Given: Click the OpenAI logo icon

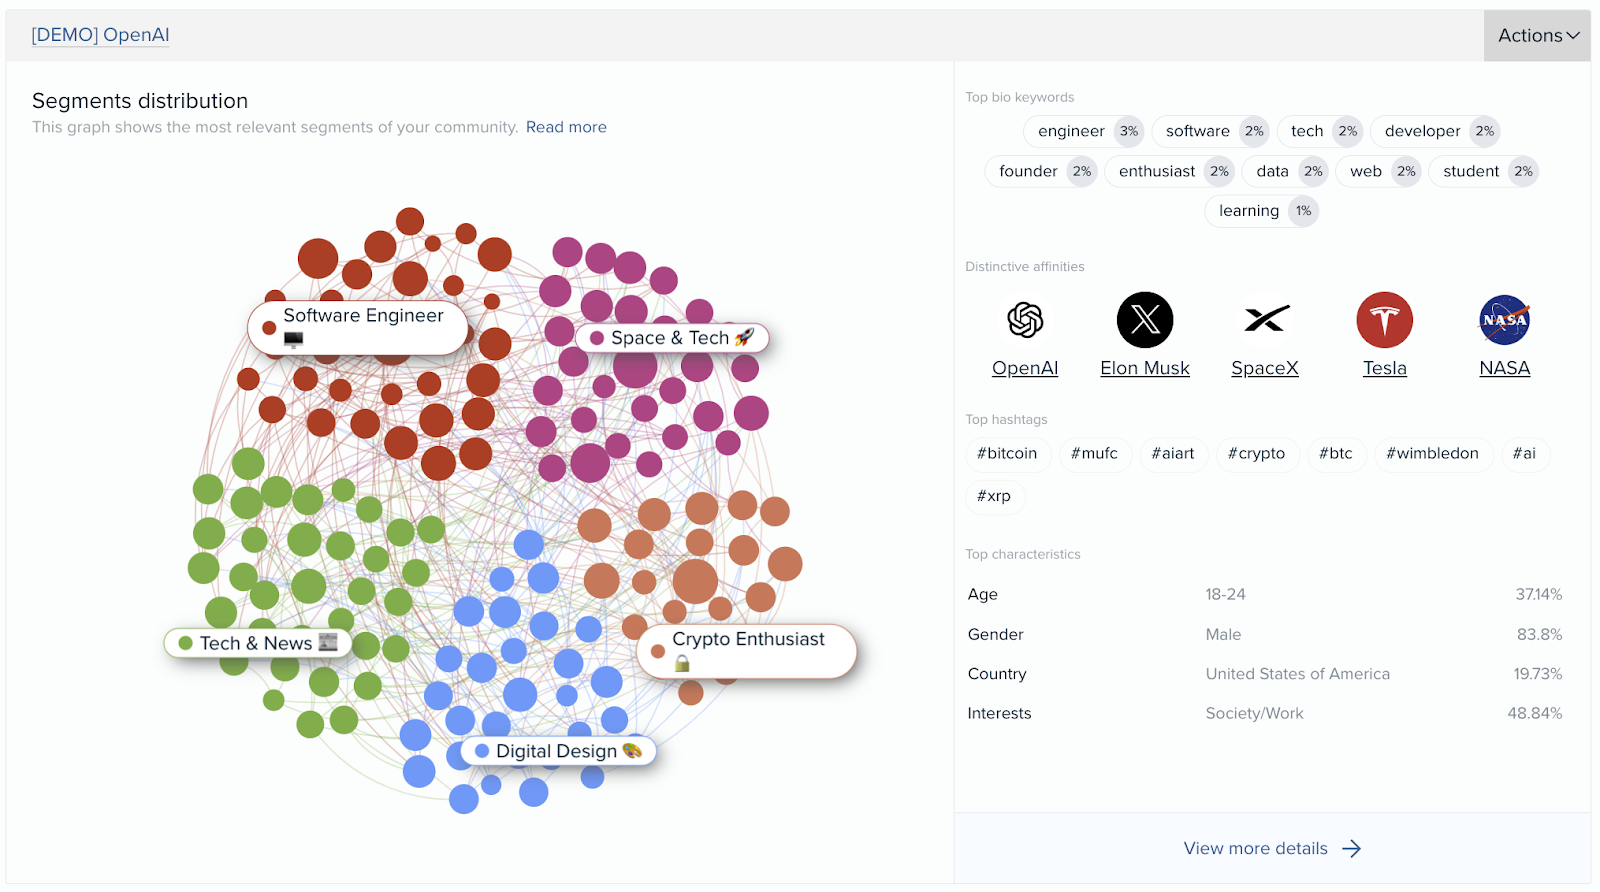Looking at the screenshot, I should click(x=1025, y=320).
